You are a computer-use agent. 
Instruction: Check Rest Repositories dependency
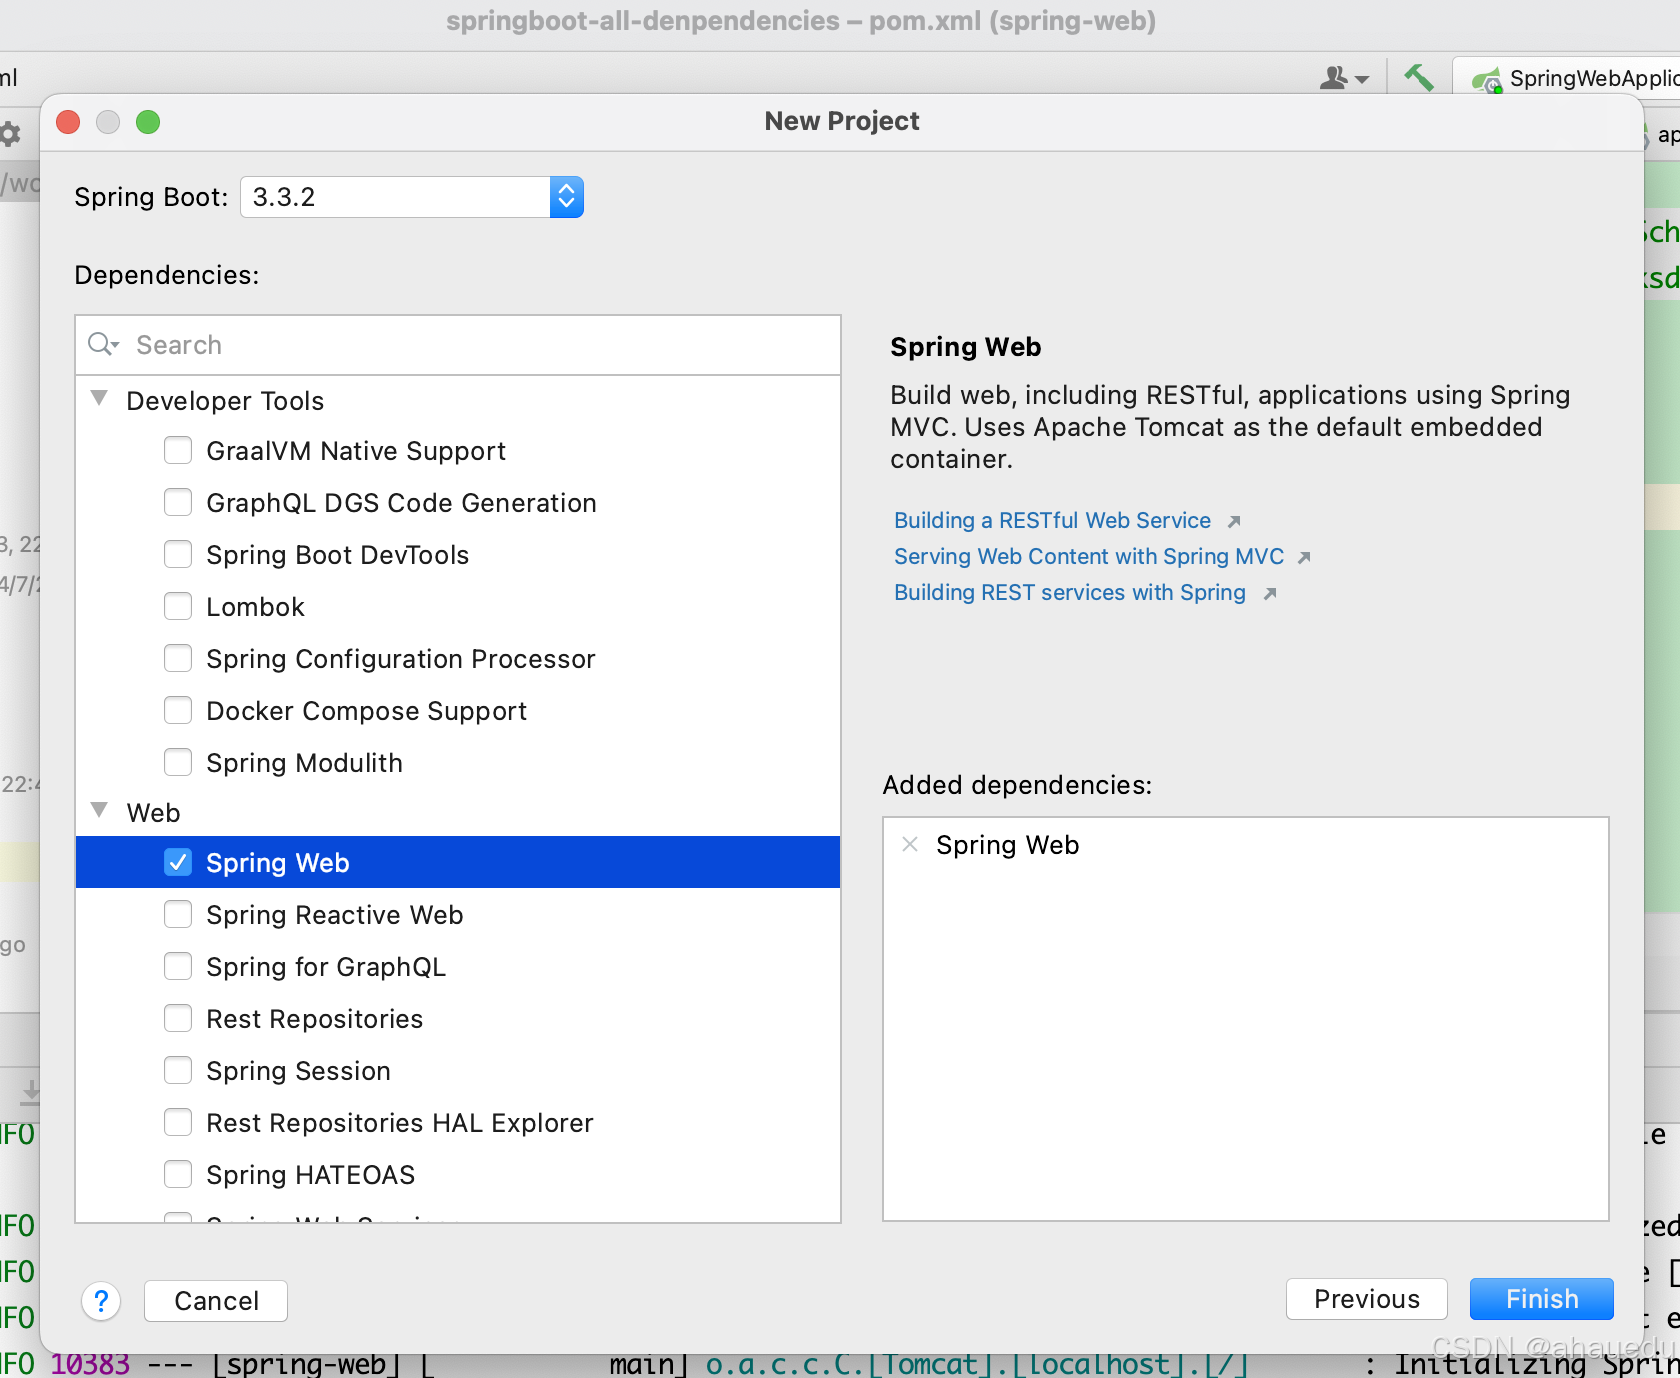pos(178,1018)
